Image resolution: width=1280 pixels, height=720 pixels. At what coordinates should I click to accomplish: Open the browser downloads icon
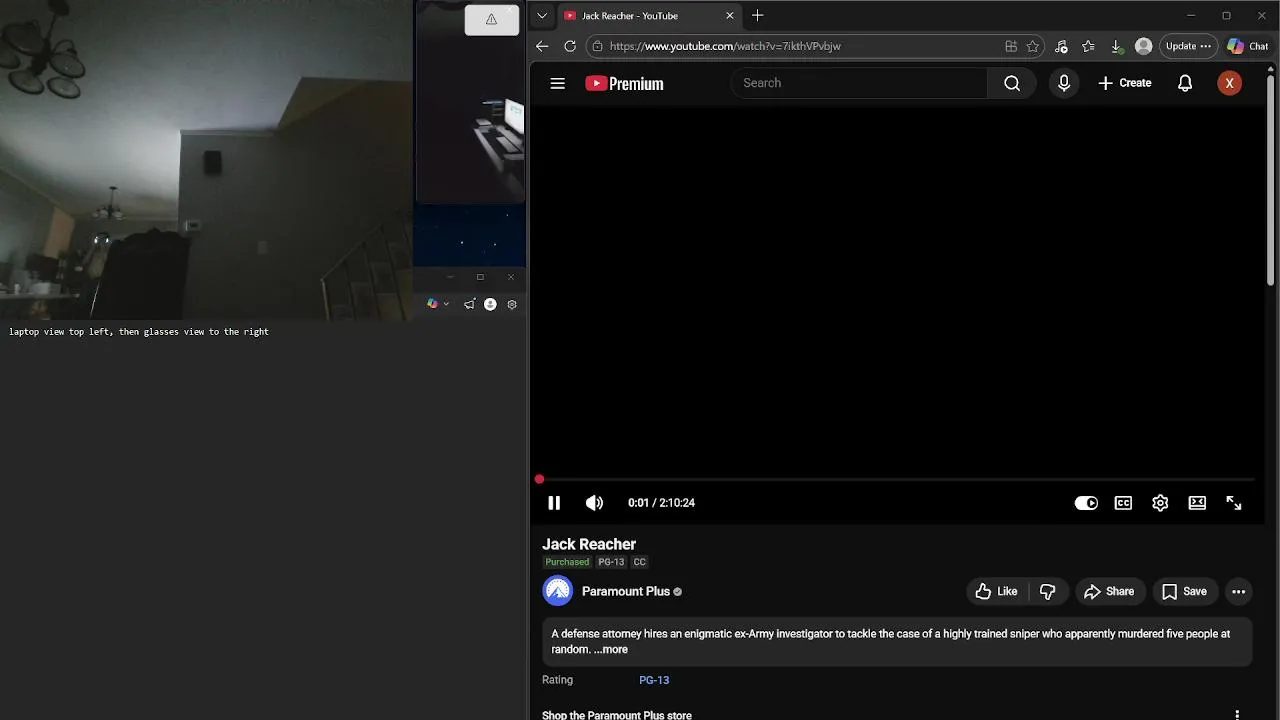click(x=1116, y=46)
